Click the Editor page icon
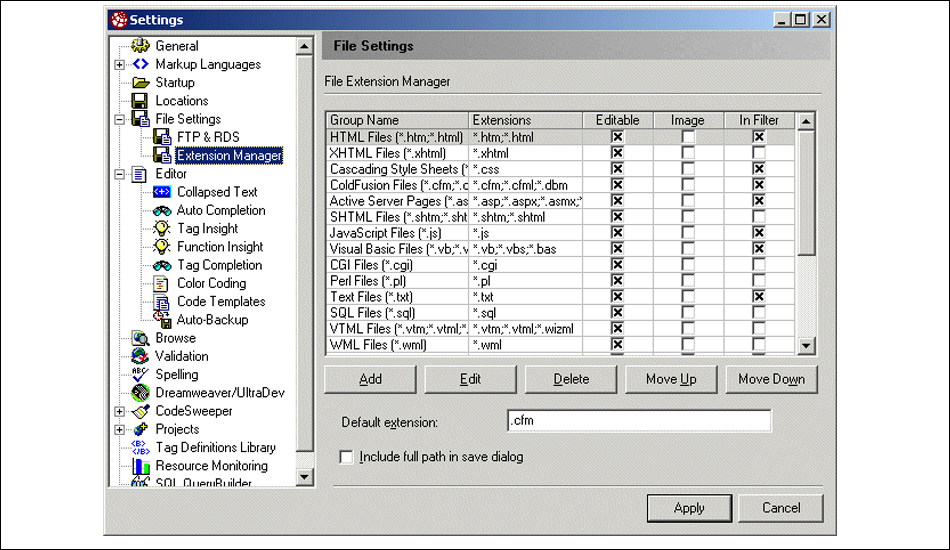950x550 pixels. click(139, 174)
